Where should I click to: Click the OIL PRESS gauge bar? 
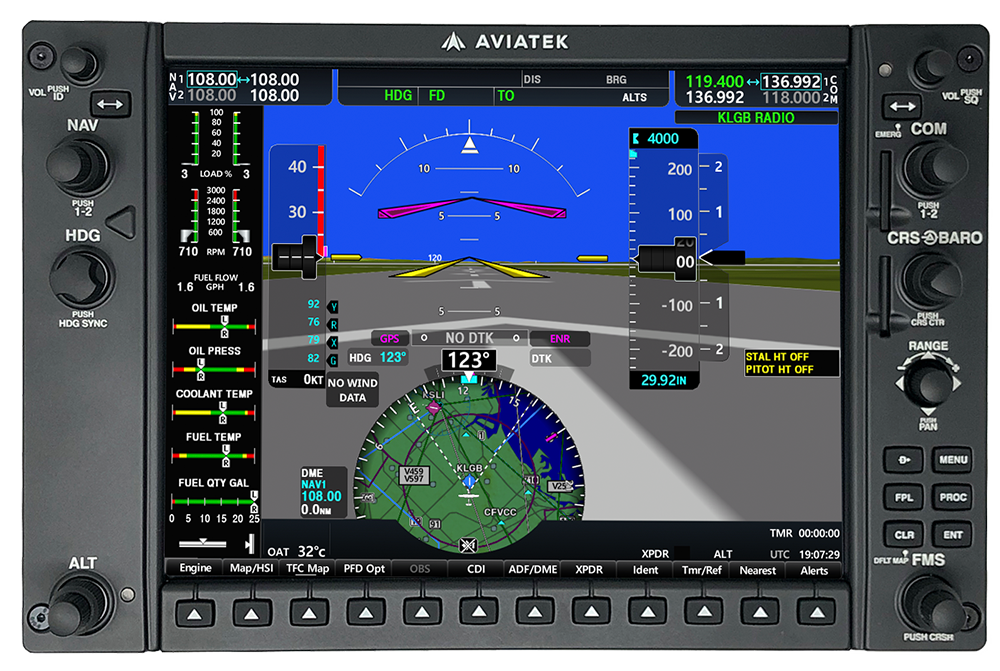tap(214, 369)
